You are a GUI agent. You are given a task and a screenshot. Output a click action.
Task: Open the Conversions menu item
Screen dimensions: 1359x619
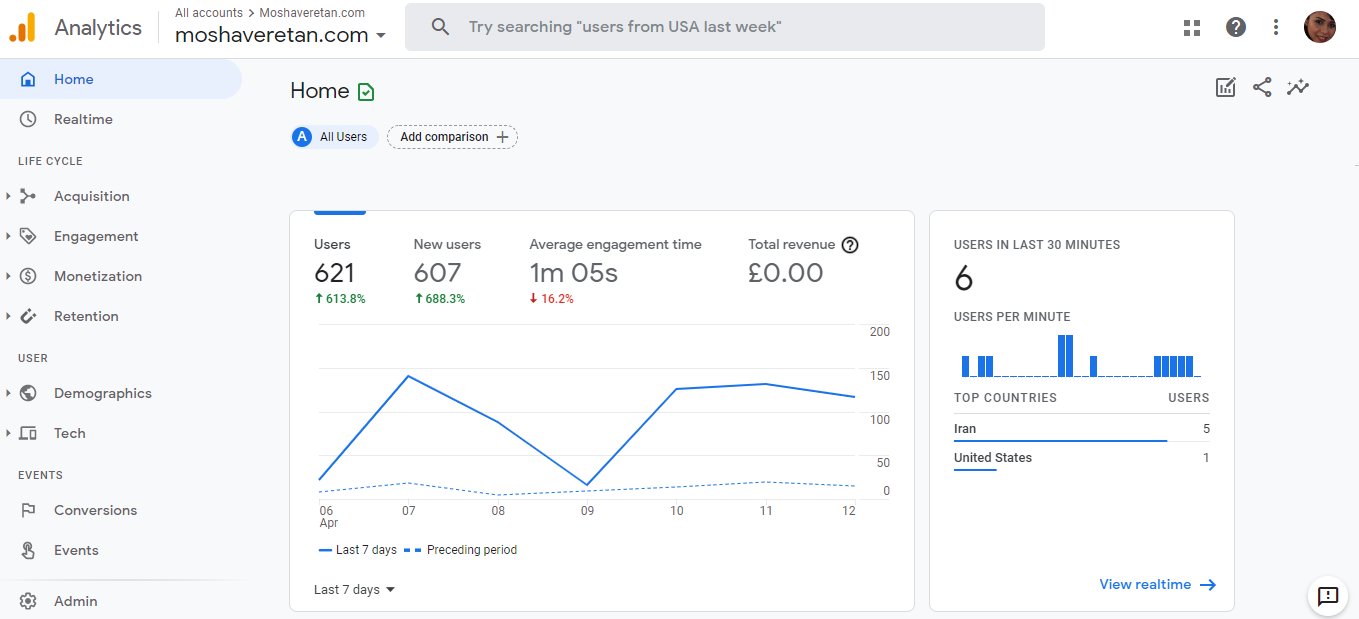121,510
